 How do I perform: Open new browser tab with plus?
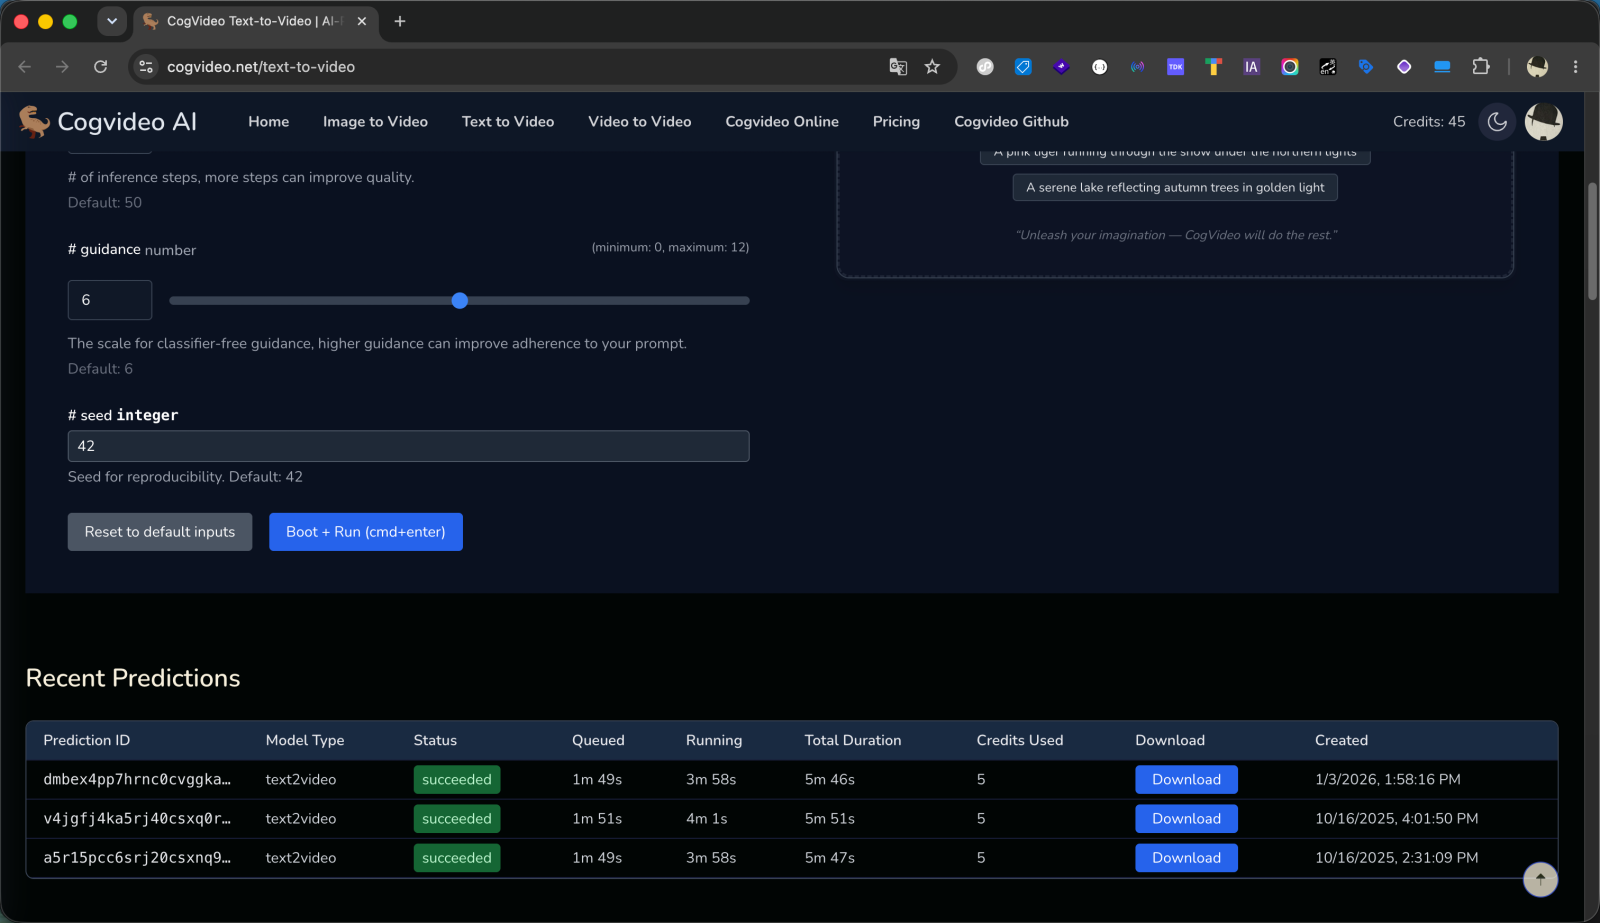(x=400, y=21)
